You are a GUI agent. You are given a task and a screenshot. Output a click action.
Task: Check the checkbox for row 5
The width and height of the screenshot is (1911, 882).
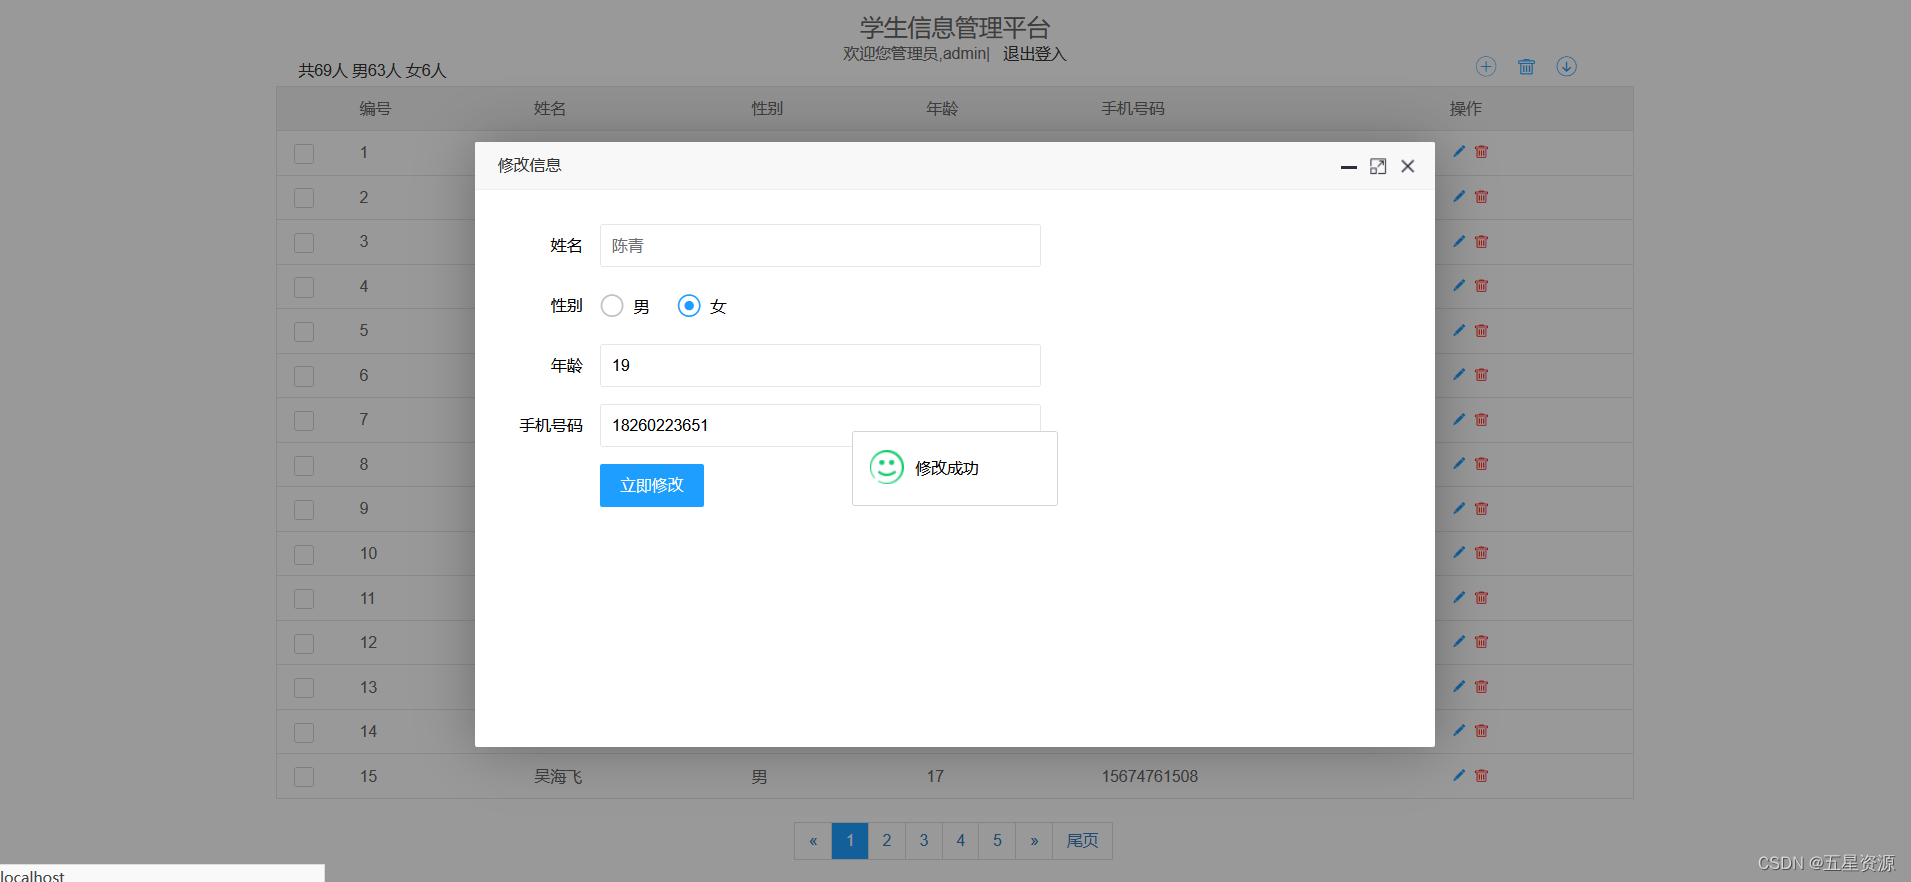point(304,331)
